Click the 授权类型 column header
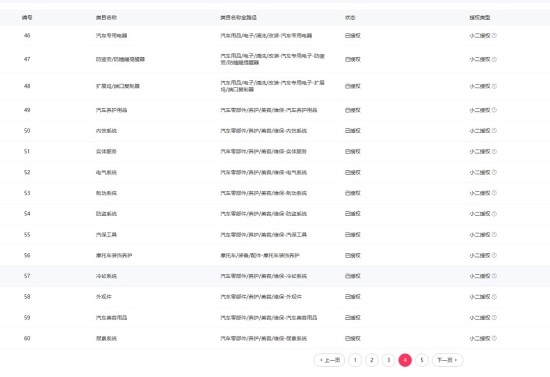The width and height of the screenshot is (550, 377). (480, 18)
